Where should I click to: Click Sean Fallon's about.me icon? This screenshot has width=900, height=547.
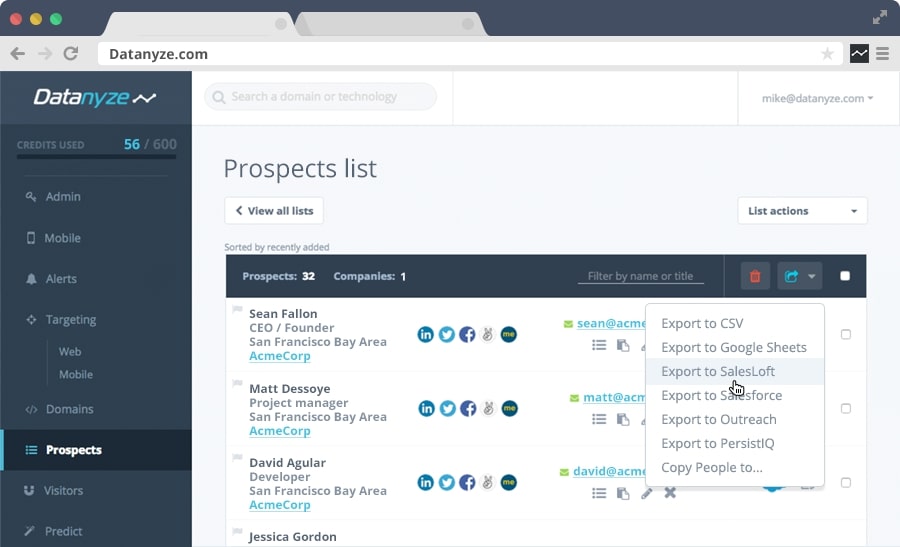pos(509,335)
